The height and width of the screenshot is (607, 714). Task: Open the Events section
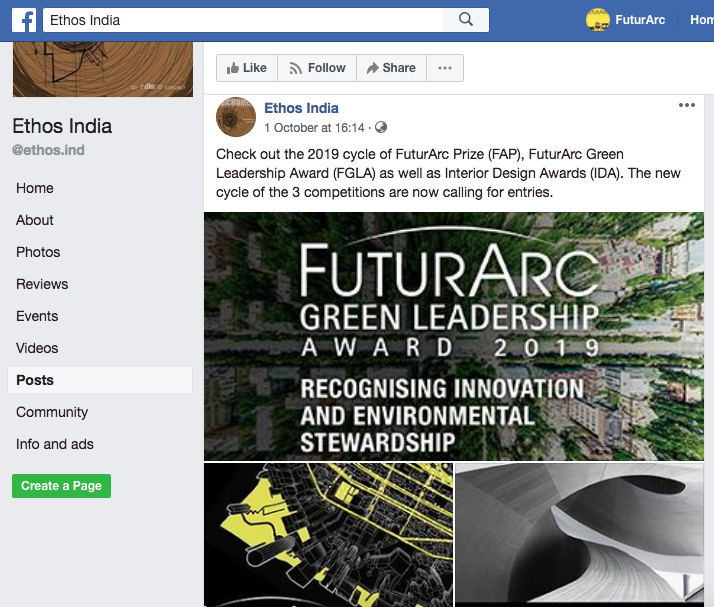click(37, 316)
